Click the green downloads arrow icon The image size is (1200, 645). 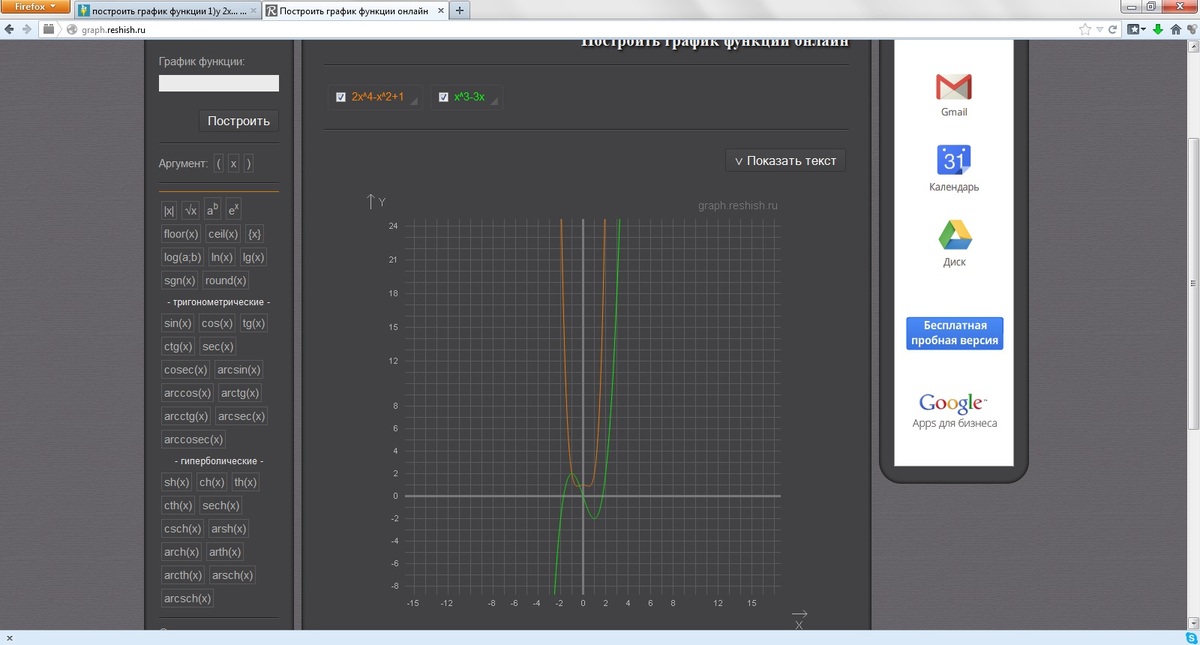pos(1157,30)
